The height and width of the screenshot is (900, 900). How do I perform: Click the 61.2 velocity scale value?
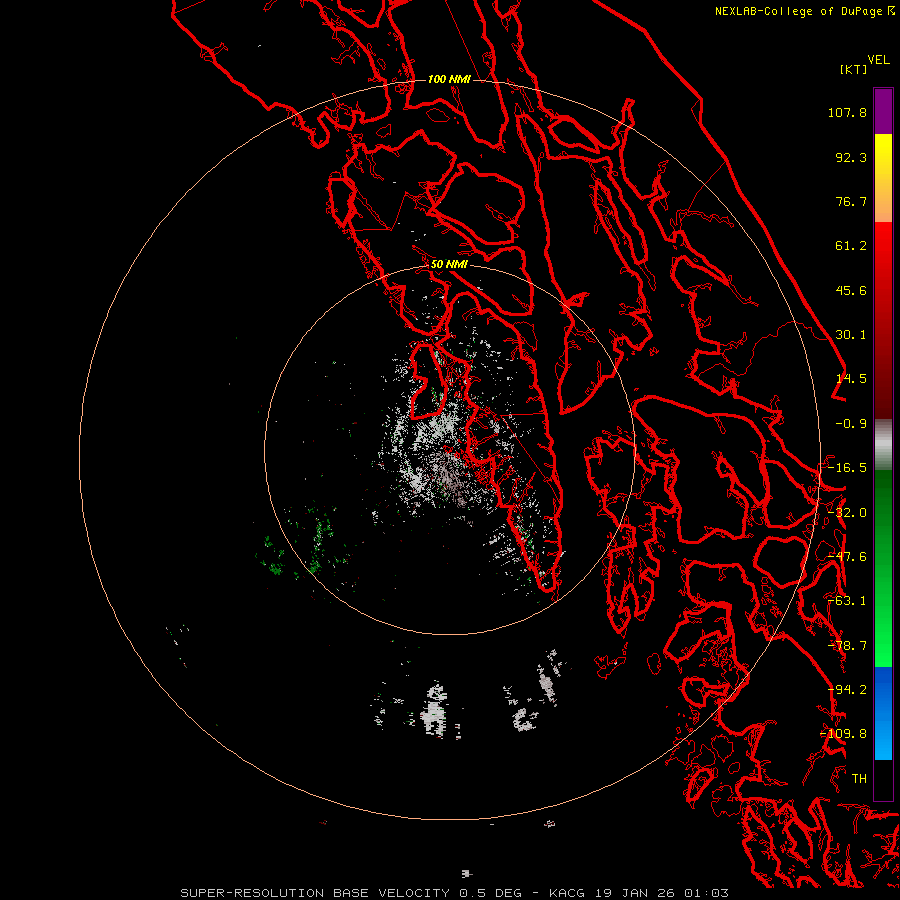851,246
